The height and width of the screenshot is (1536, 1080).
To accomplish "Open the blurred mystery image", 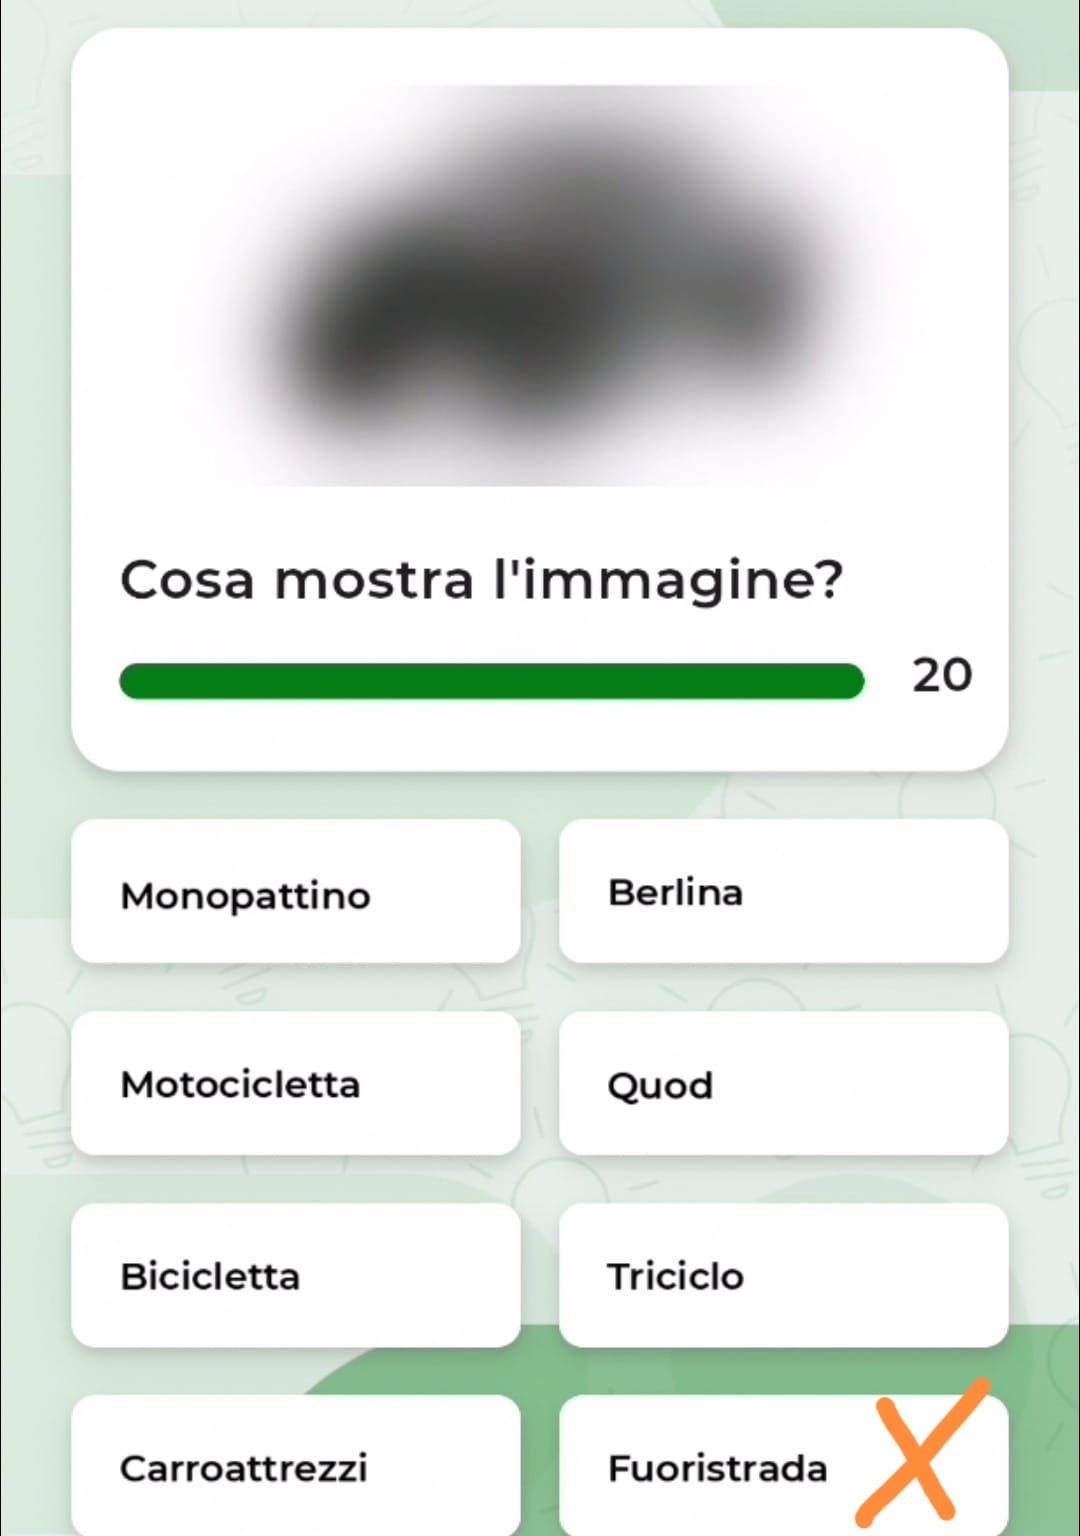I will (540, 286).
